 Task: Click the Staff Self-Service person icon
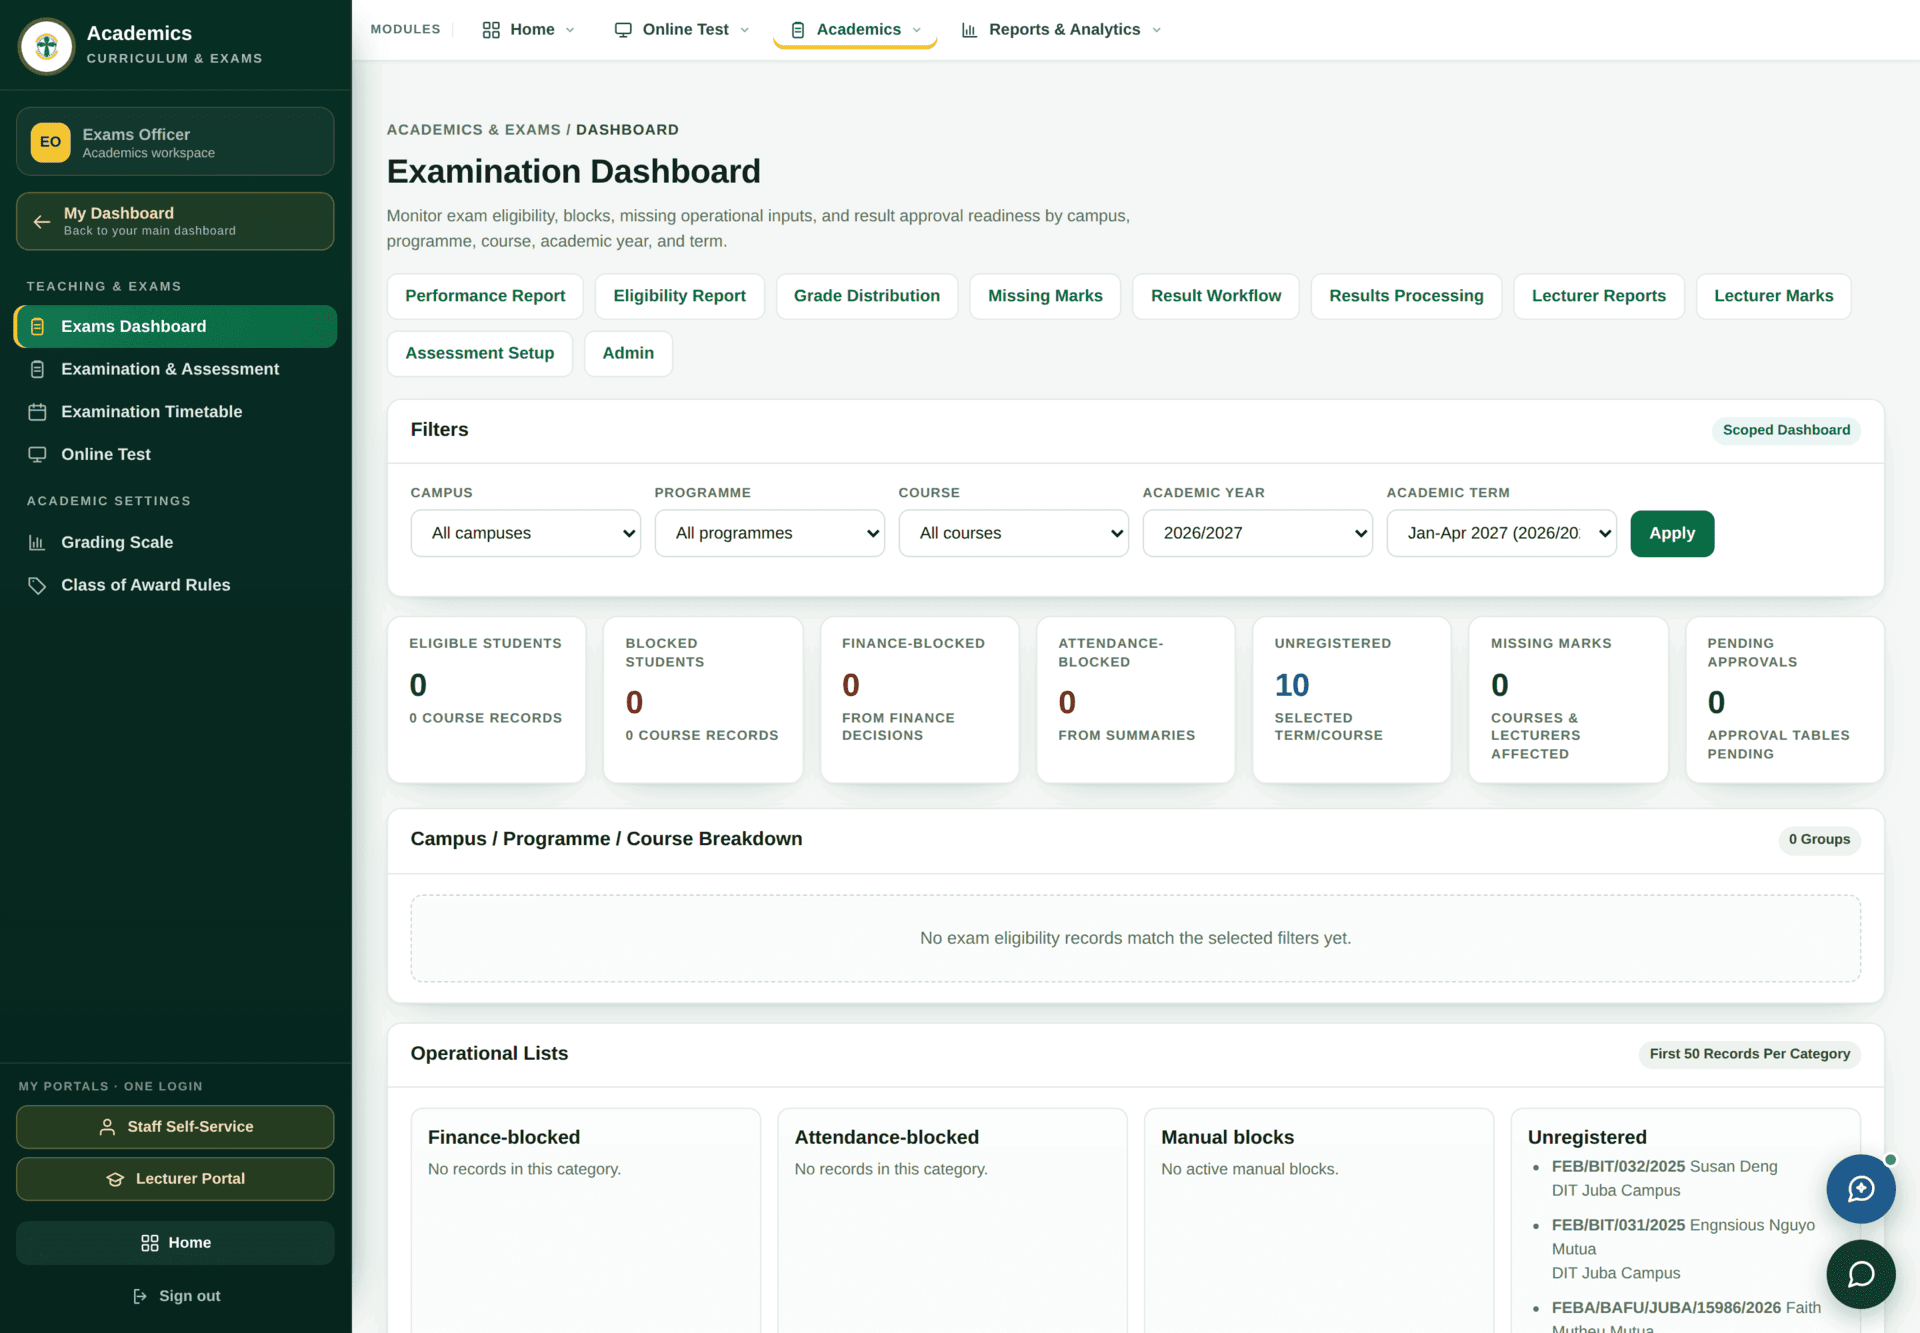(107, 1127)
